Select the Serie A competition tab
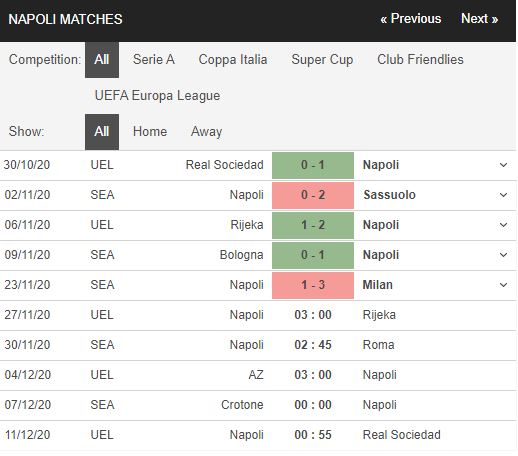The width and height of the screenshot is (518, 456). tap(154, 60)
